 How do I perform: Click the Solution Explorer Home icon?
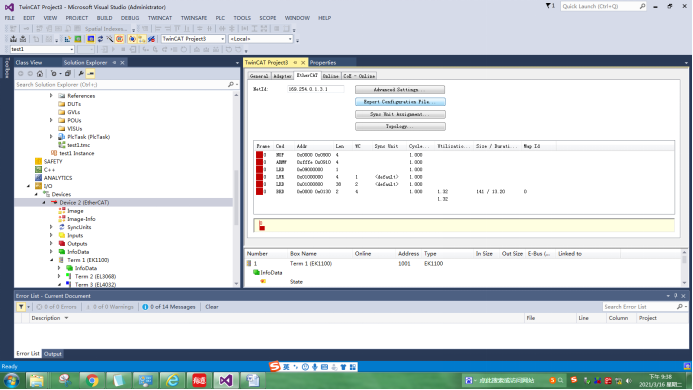[x=40, y=73]
